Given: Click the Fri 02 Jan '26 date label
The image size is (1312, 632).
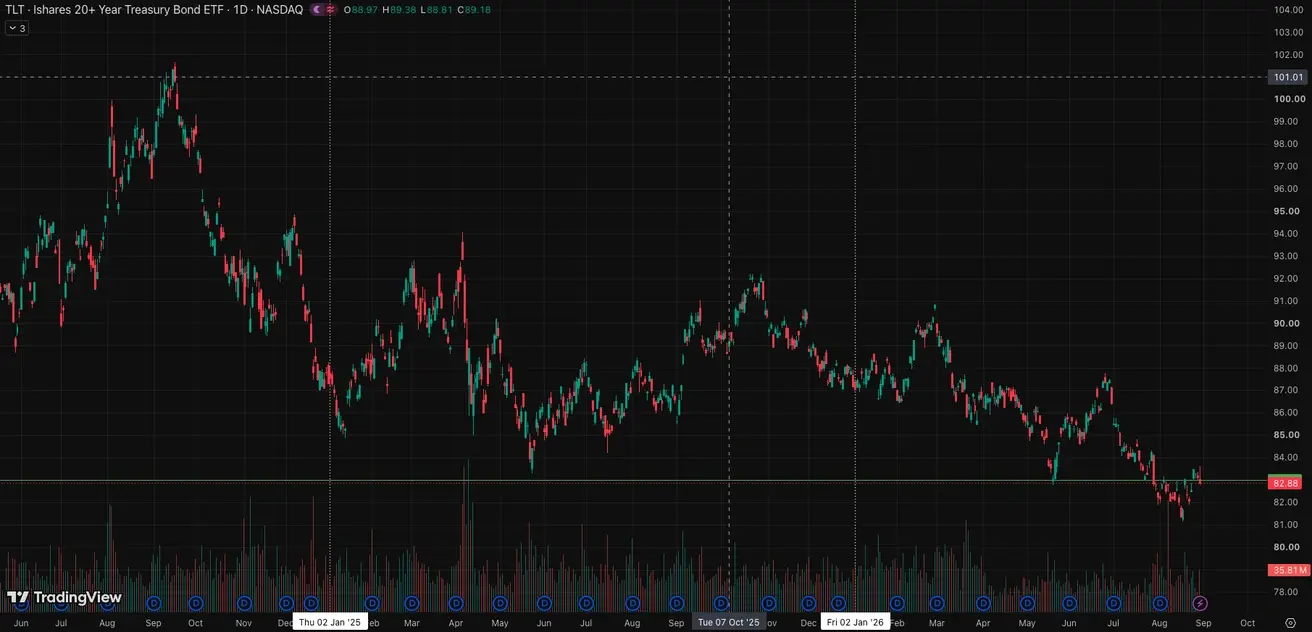Looking at the screenshot, I should [855, 622].
